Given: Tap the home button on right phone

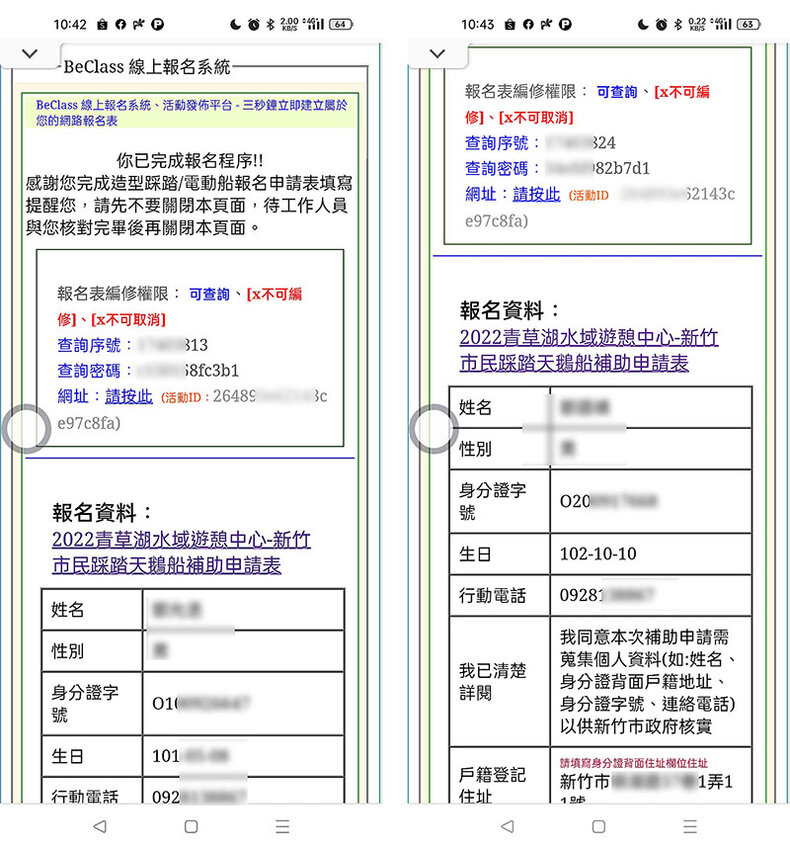Looking at the screenshot, I should point(599,826).
